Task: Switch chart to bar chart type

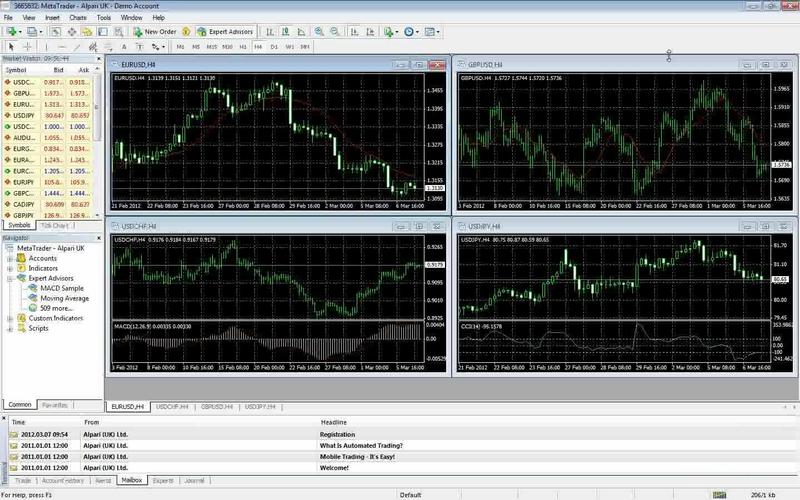Action: (270, 32)
